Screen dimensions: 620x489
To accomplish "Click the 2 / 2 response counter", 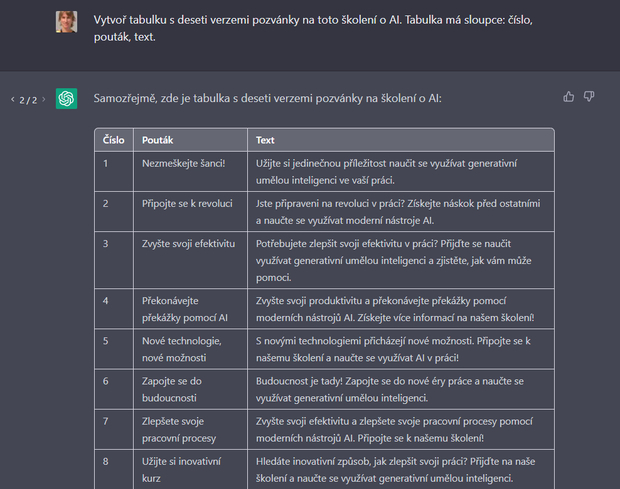I will pyautogui.click(x=28, y=100).
